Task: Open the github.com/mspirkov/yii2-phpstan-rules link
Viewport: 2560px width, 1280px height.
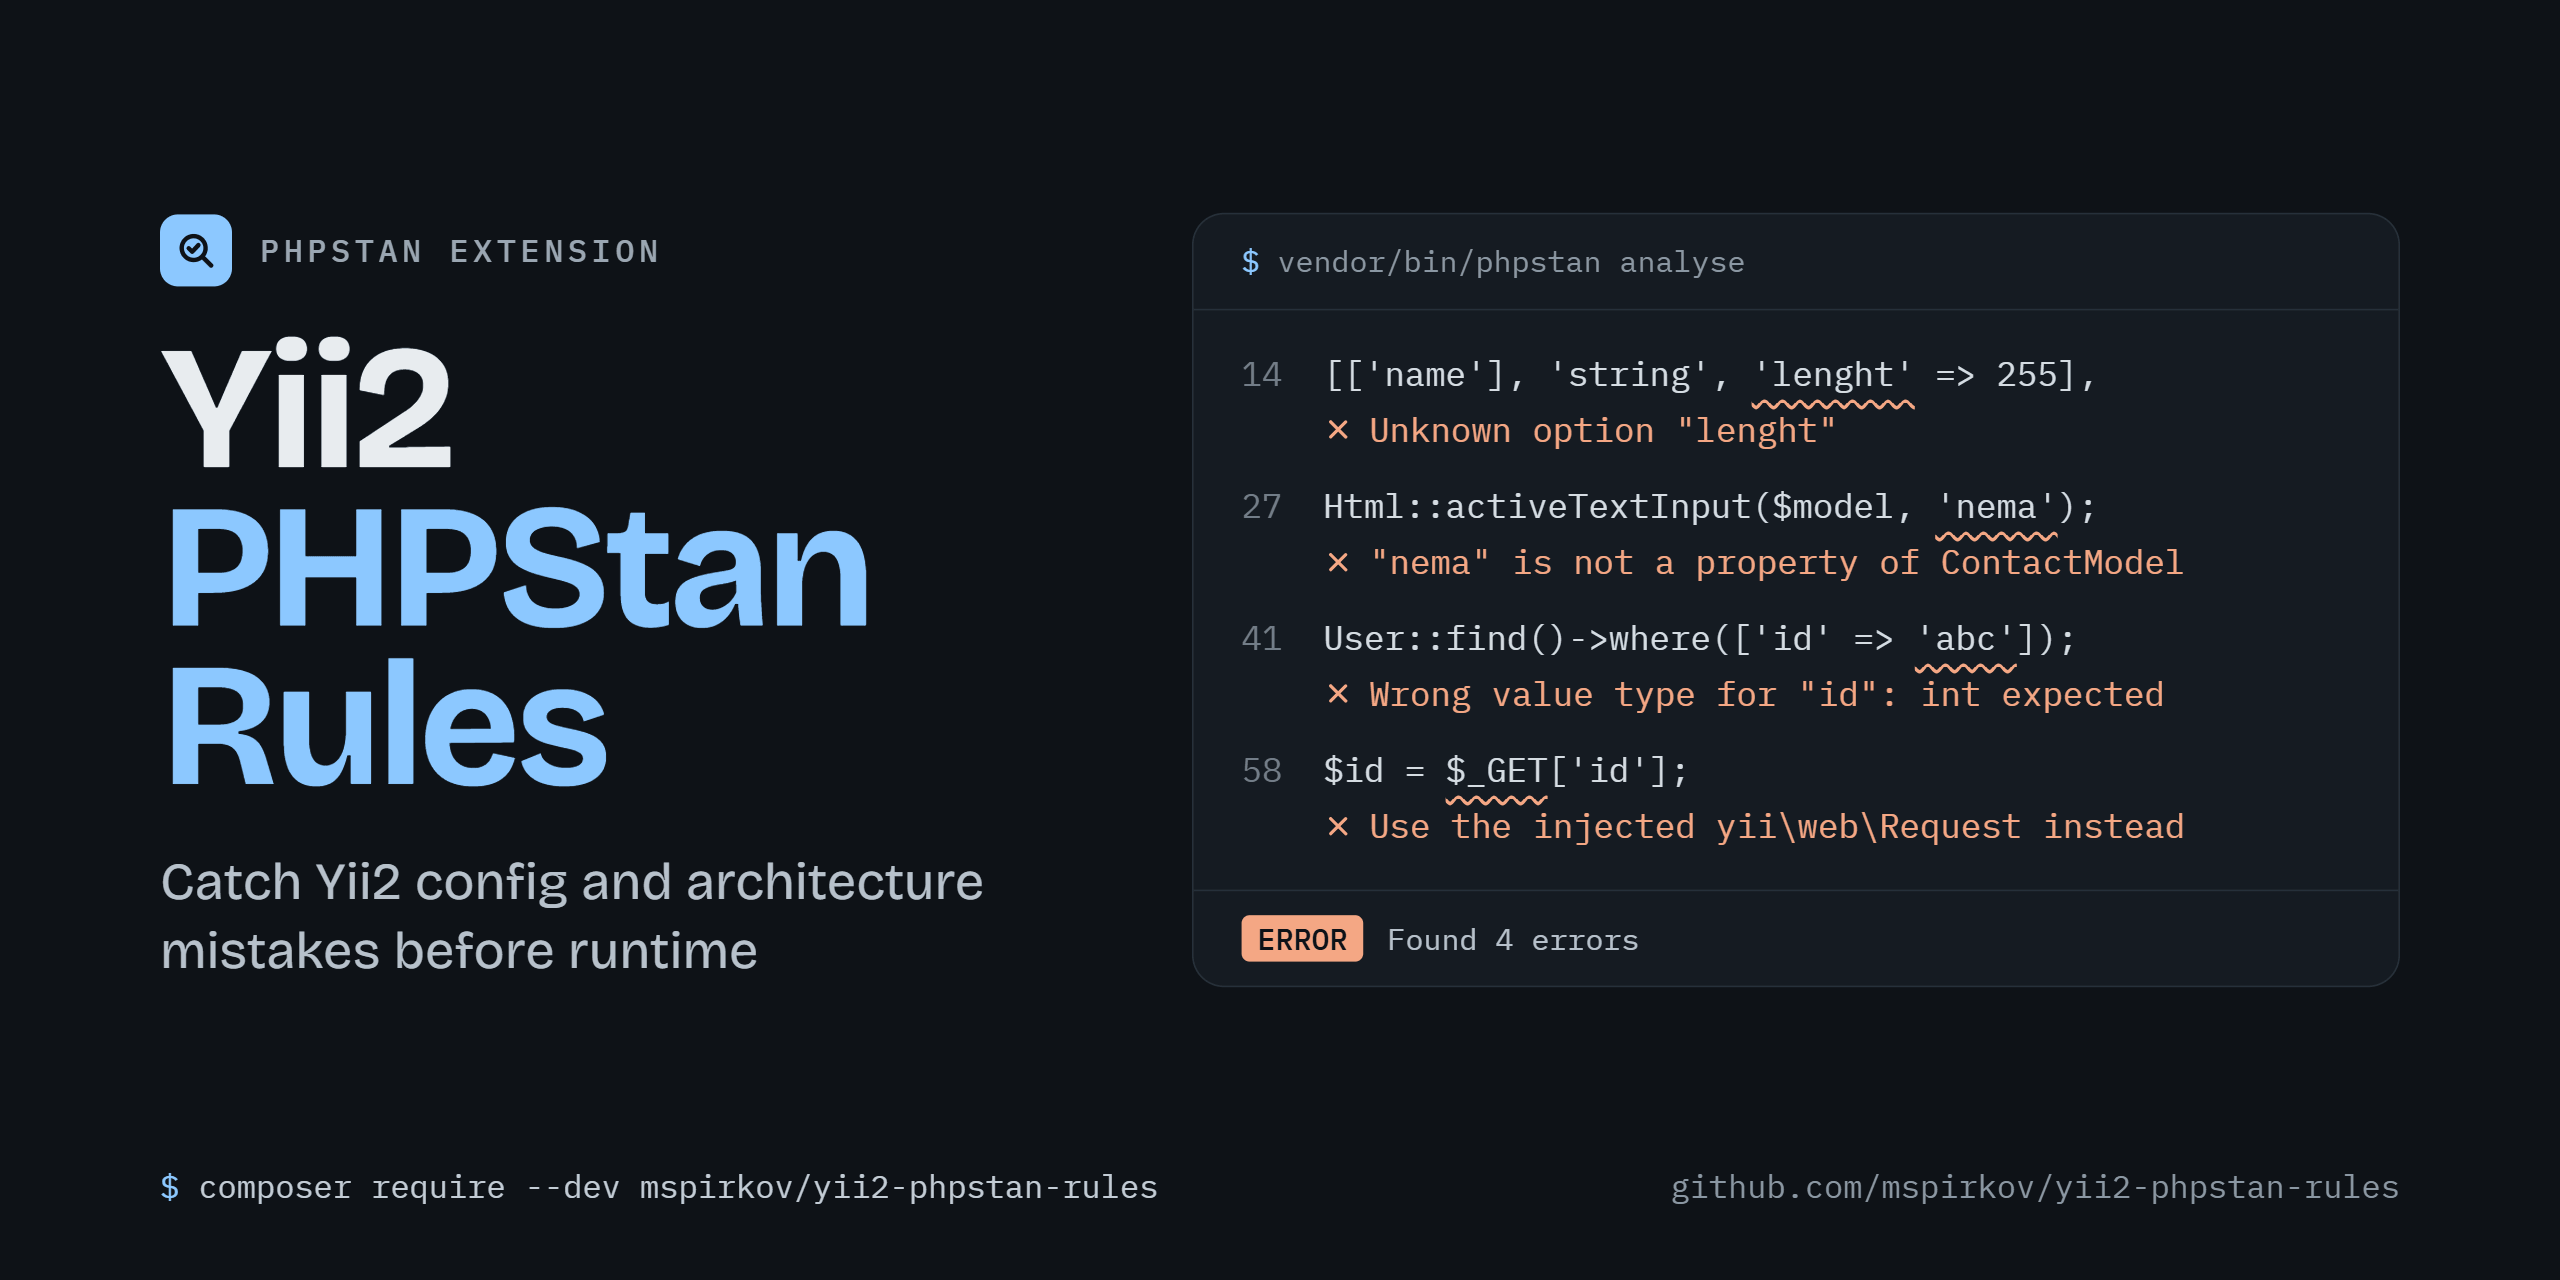Action: 2035,1187
